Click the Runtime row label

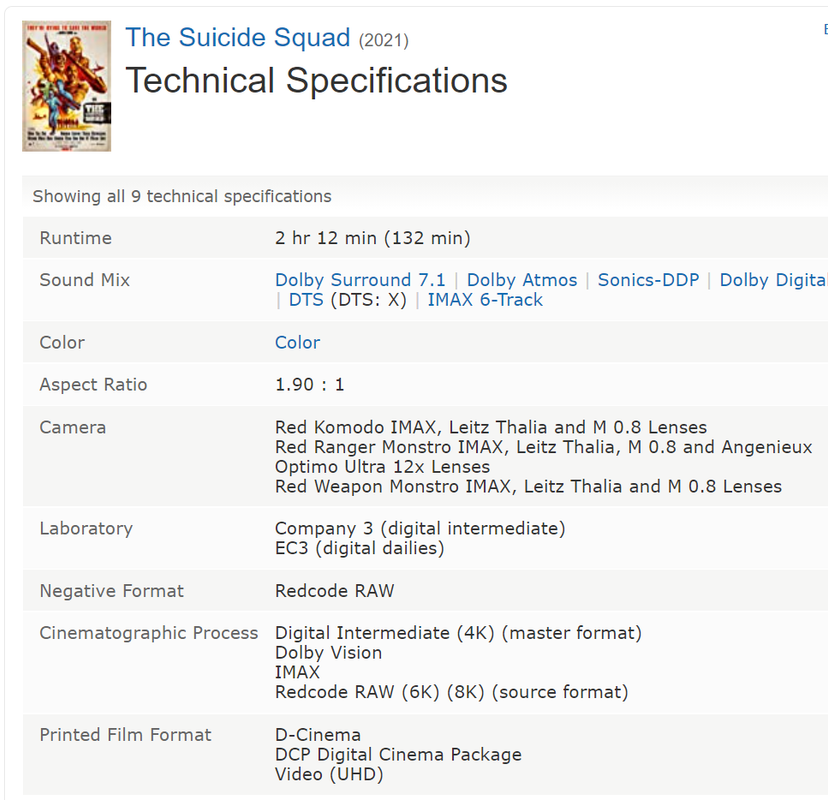(x=76, y=238)
